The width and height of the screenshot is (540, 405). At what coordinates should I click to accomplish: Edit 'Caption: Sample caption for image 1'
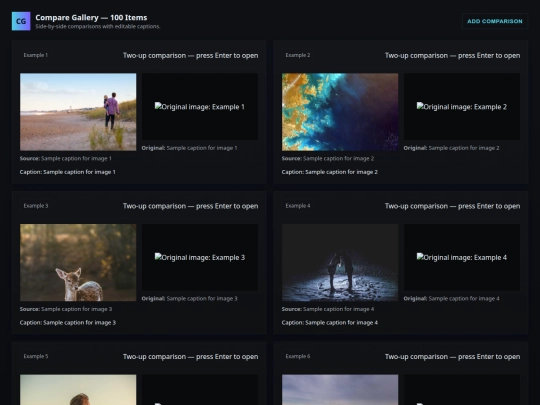pos(68,172)
